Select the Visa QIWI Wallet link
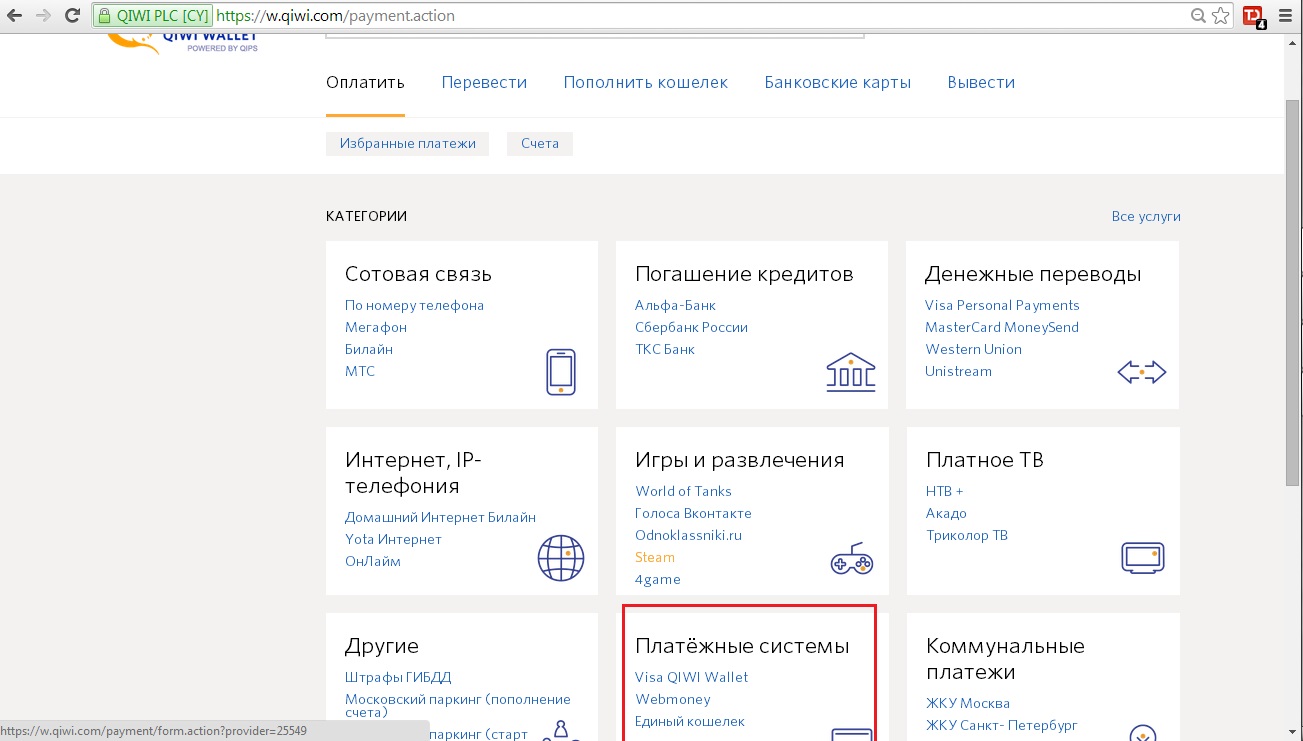The height and width of the screenshot is (741, 1303). 691,677
